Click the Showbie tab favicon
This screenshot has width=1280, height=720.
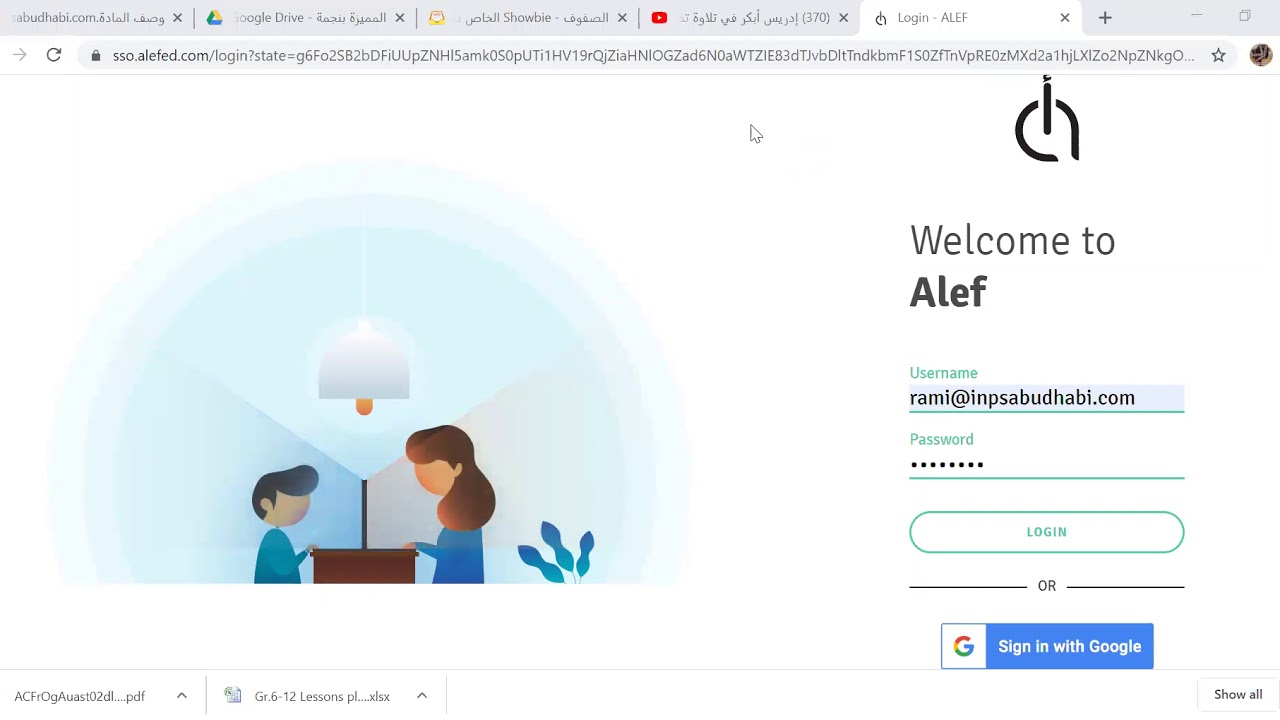tap(437, 18)
